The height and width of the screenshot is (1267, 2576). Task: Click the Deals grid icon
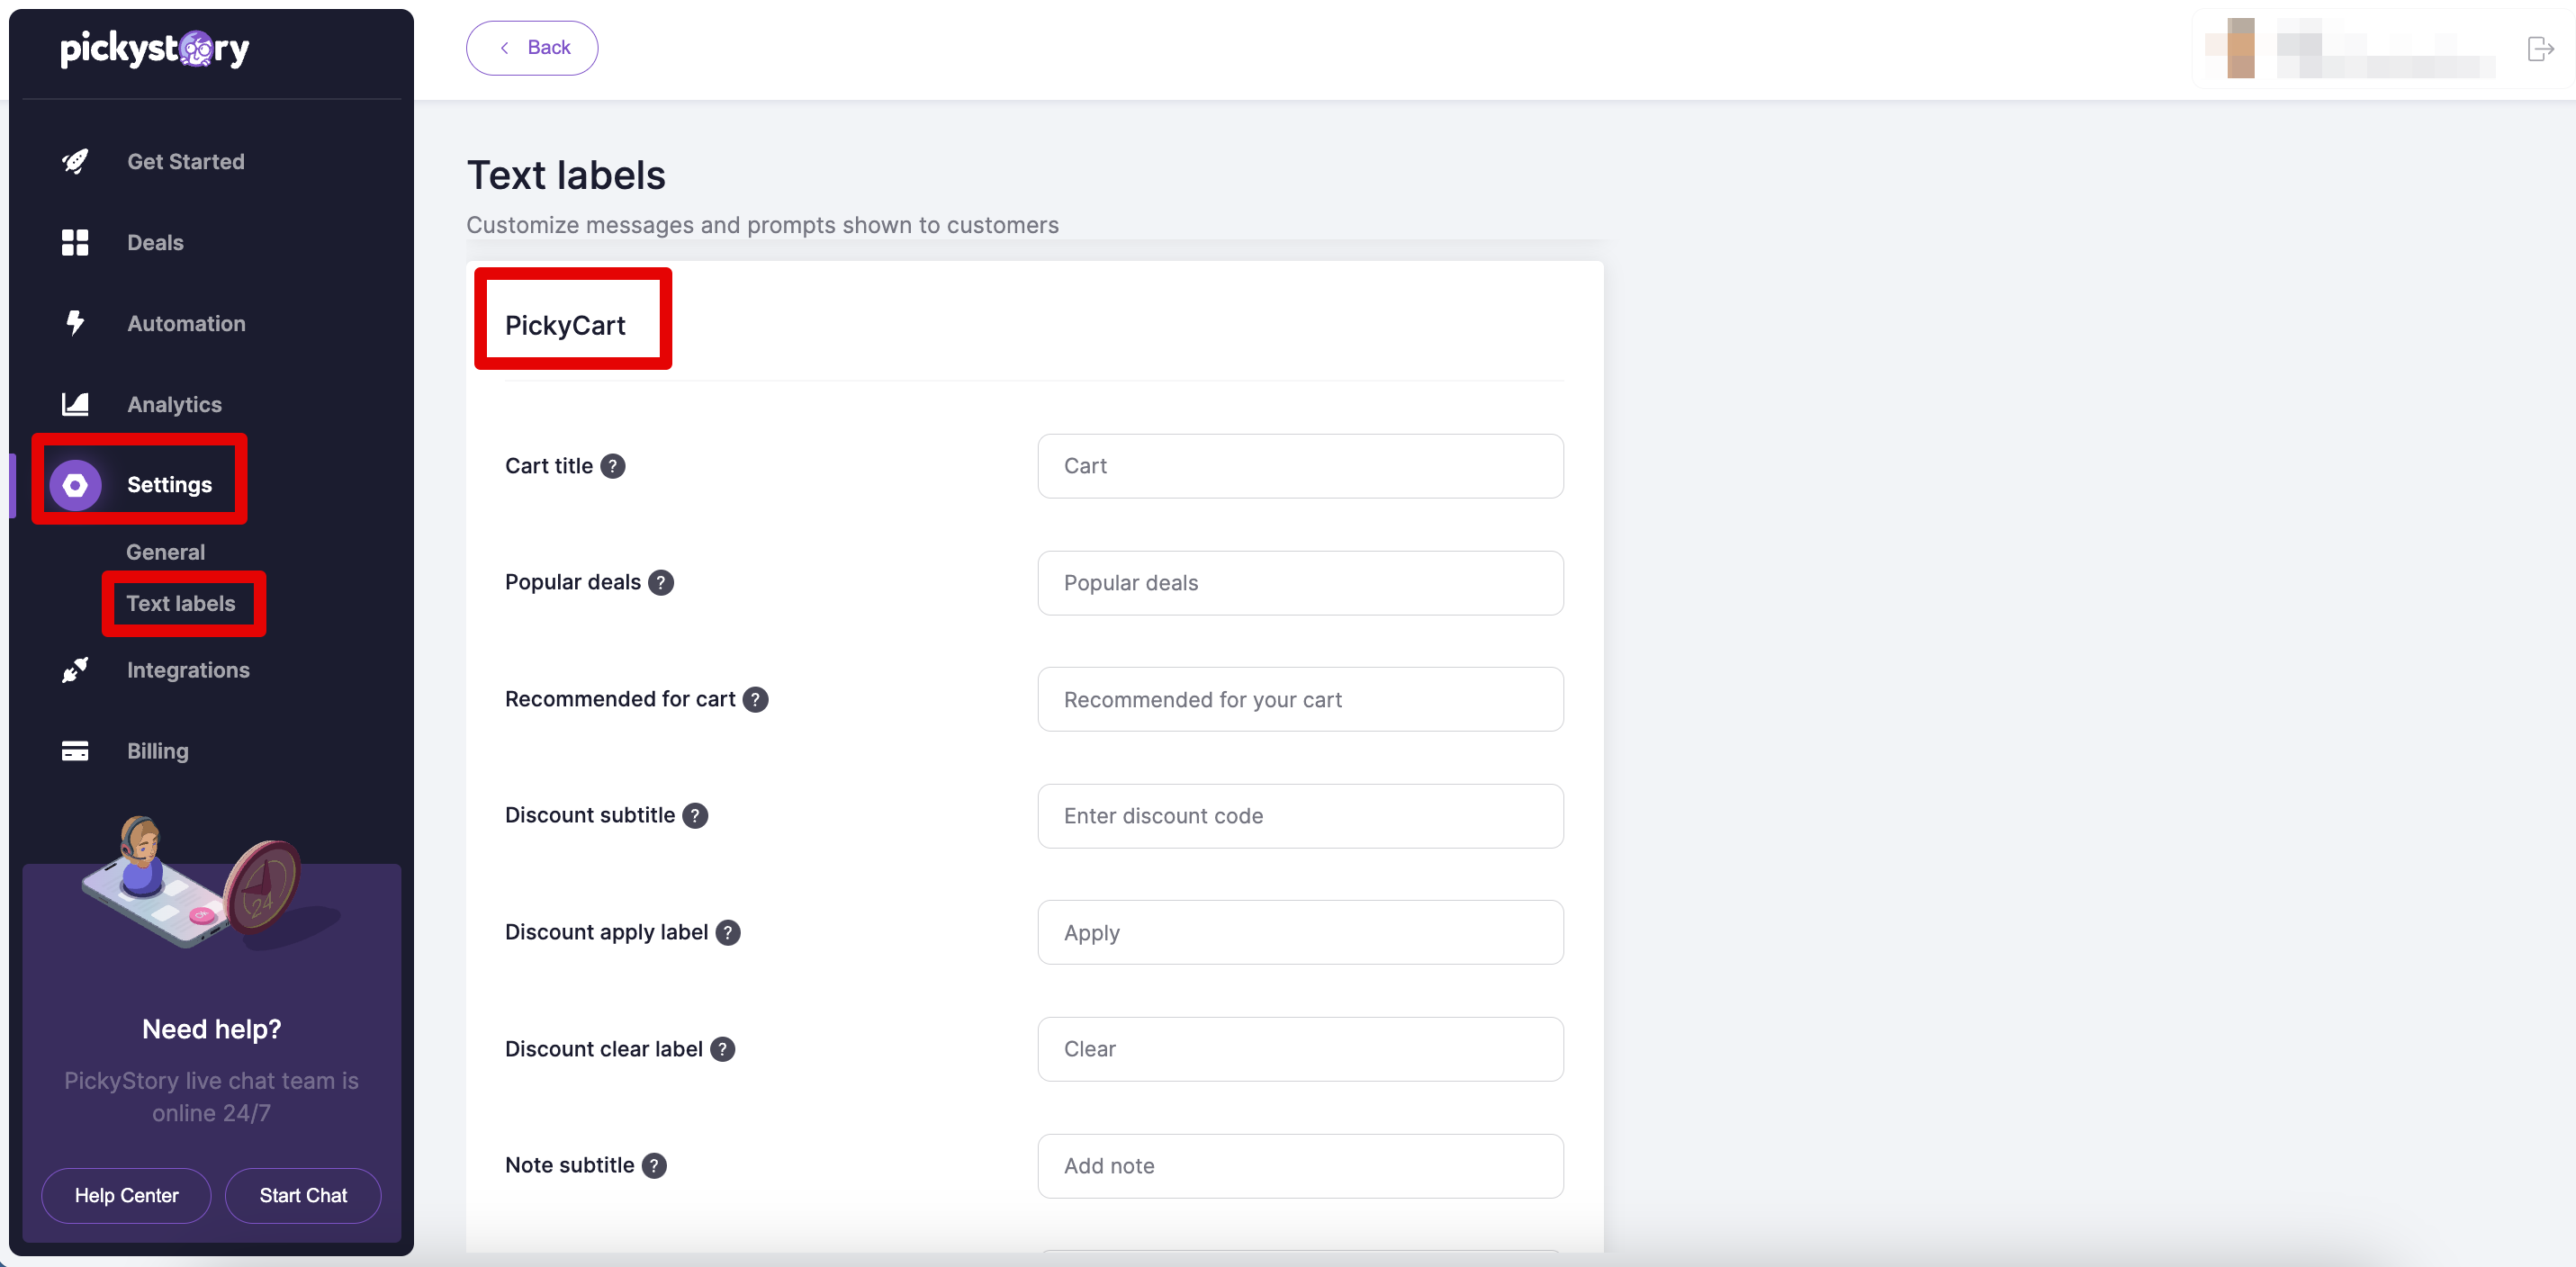pos(75,243)
